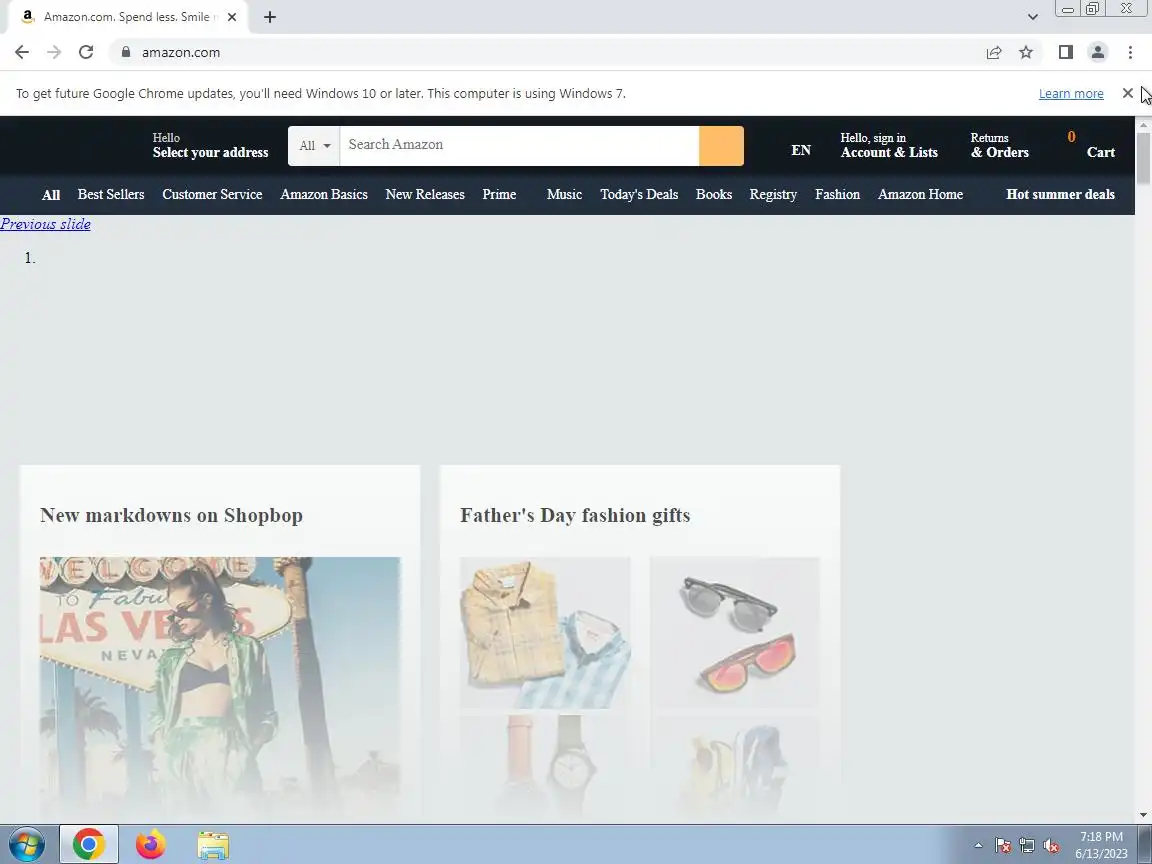Open the Learn more link
Screen dimensions: 1152x864
(1071, 93)
